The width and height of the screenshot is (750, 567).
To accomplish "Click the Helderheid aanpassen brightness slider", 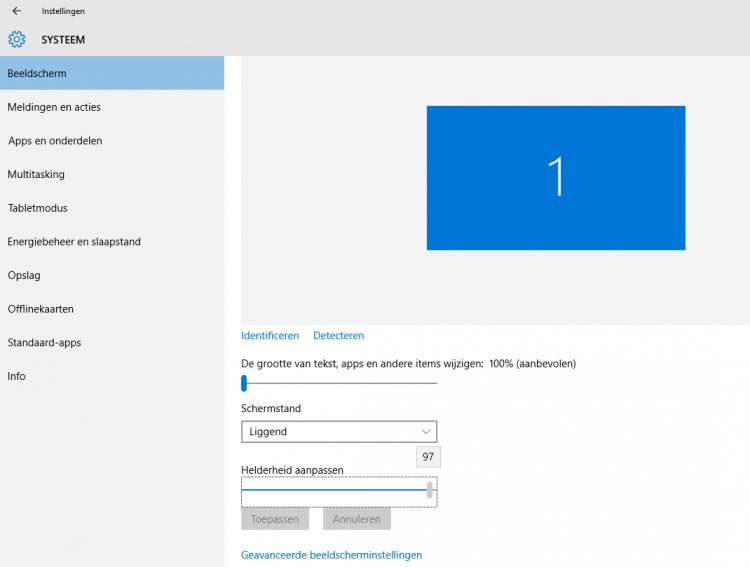I will coord(429,490).
